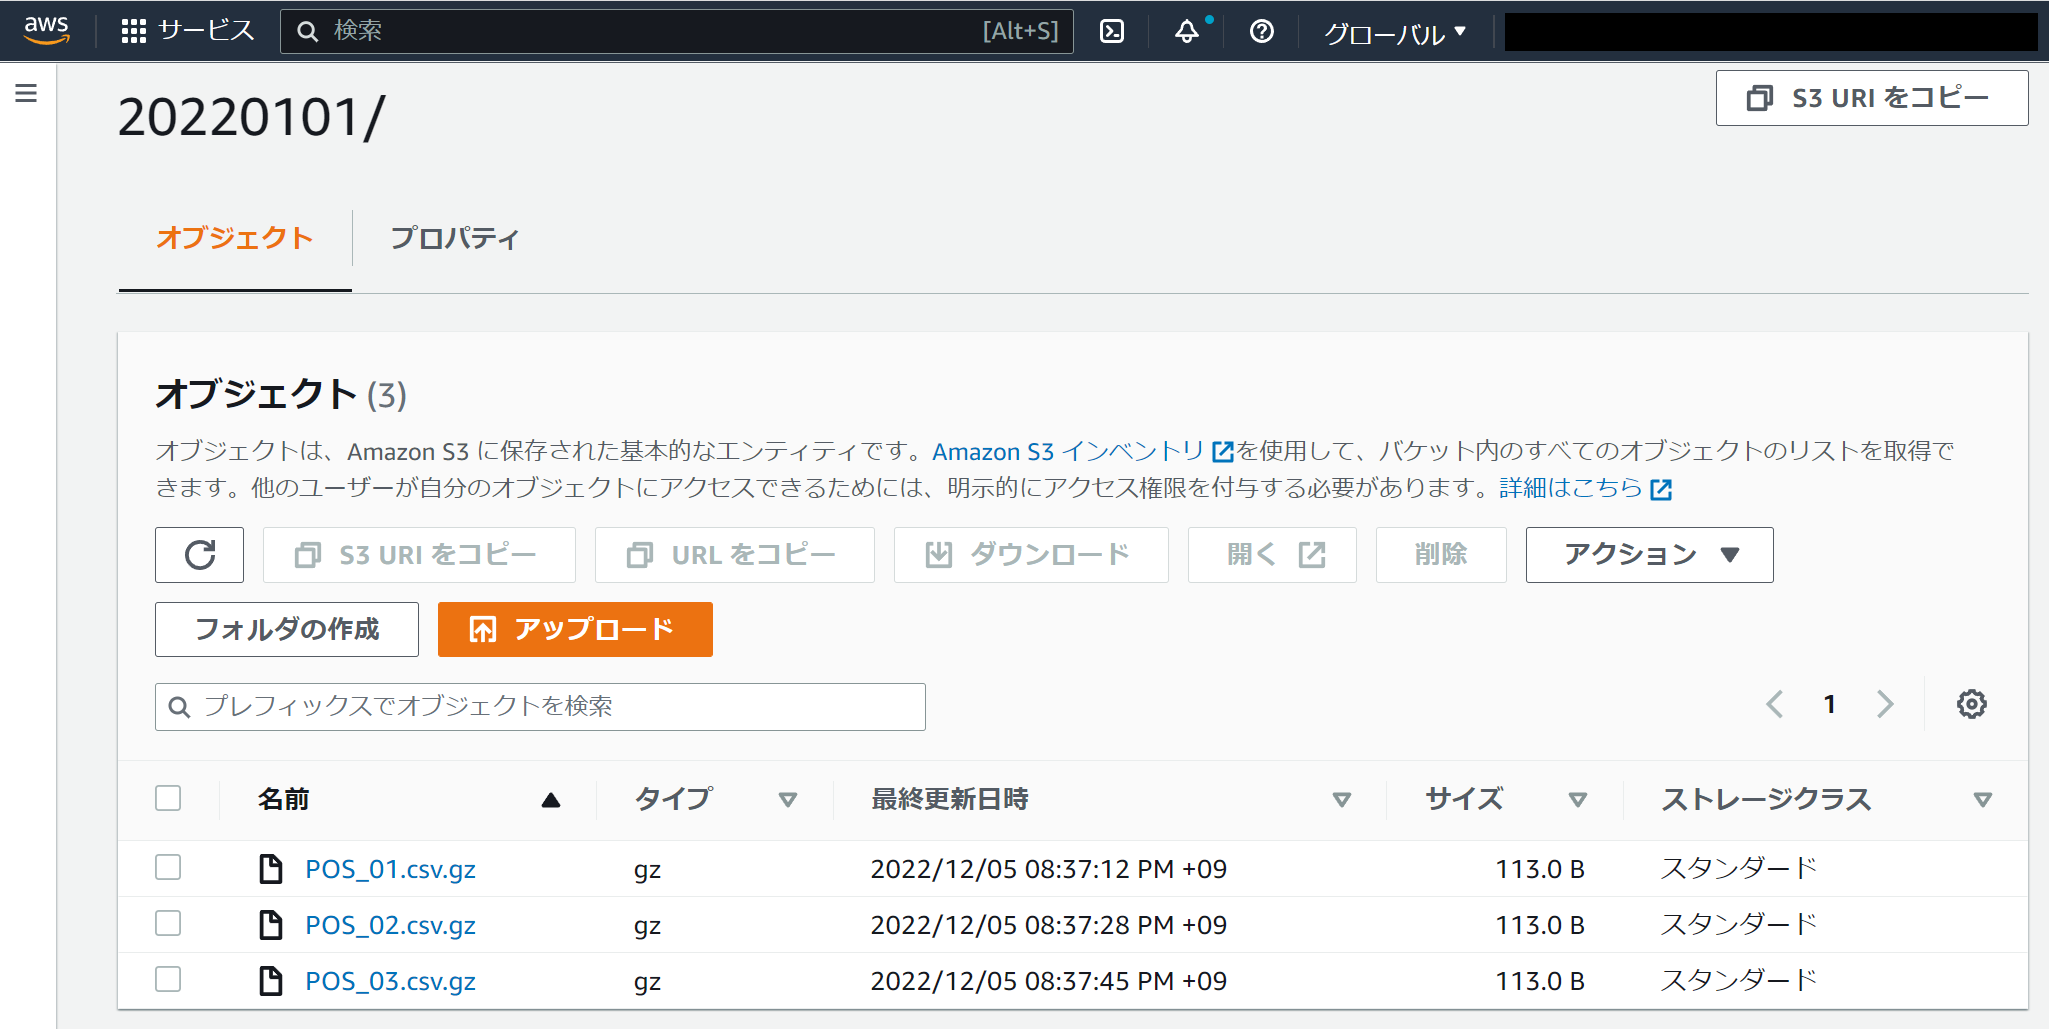Click the 削除 button
The width and height of the screenshot is (2049, 1029).
[x=1441, y=554]
